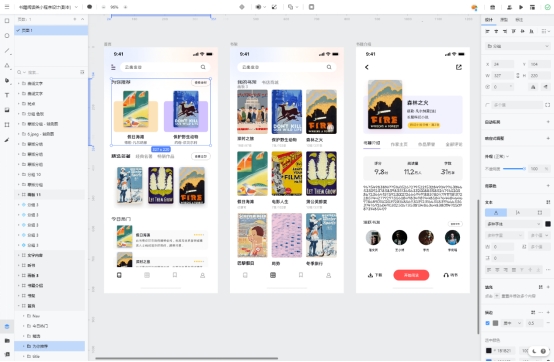This screenshot has width=554, height=362.
Task: Collapse the pages list with the chevron
Action: point(82,19)
